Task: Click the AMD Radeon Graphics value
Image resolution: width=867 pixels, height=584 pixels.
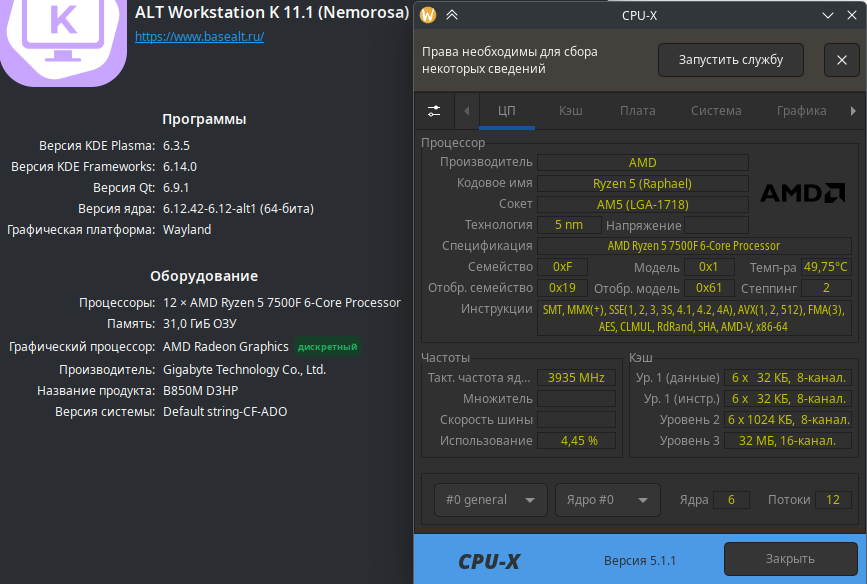Action: pos(226,347)
